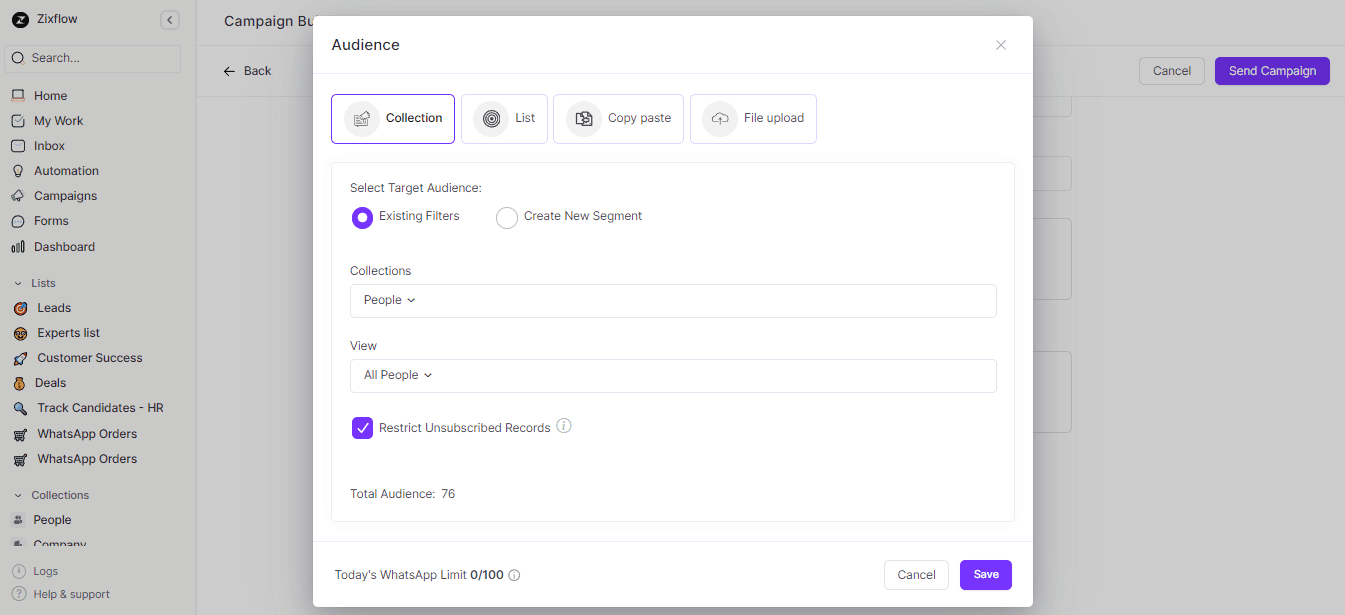
Task: Open Automation from the lightbulb icon
Action: tap(18, 171)
